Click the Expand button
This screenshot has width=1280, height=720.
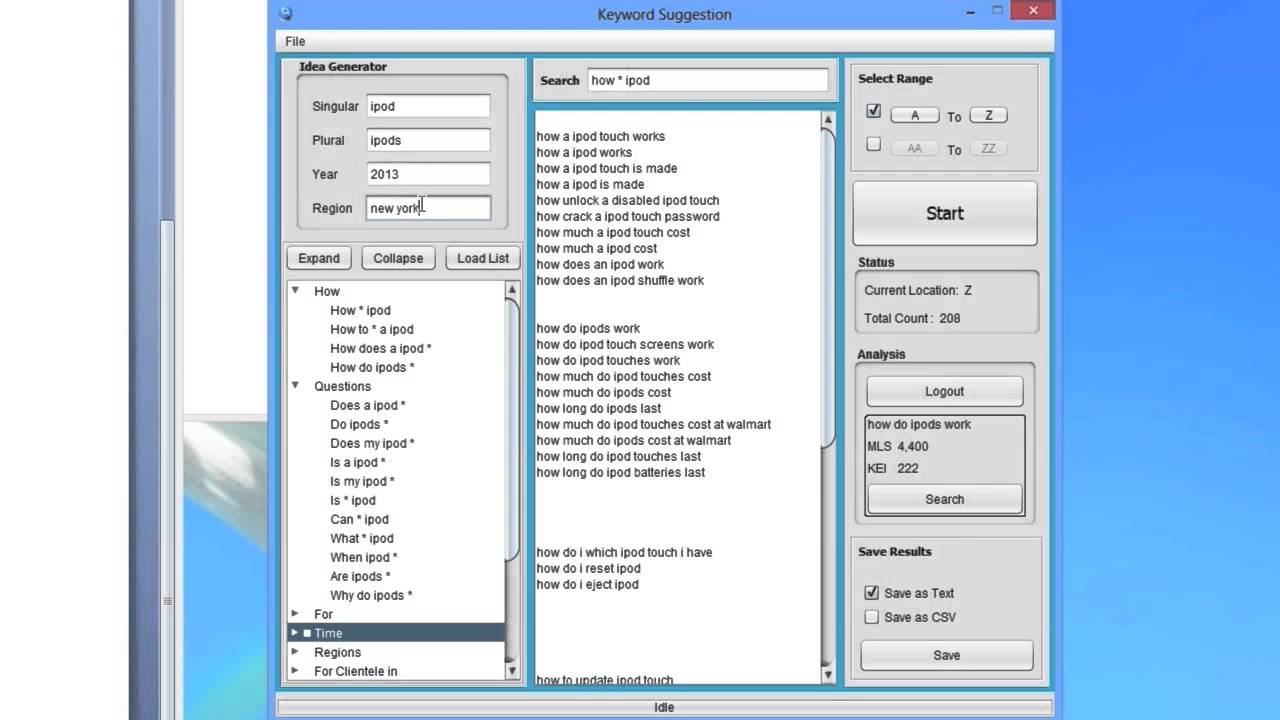coord(319,258)
